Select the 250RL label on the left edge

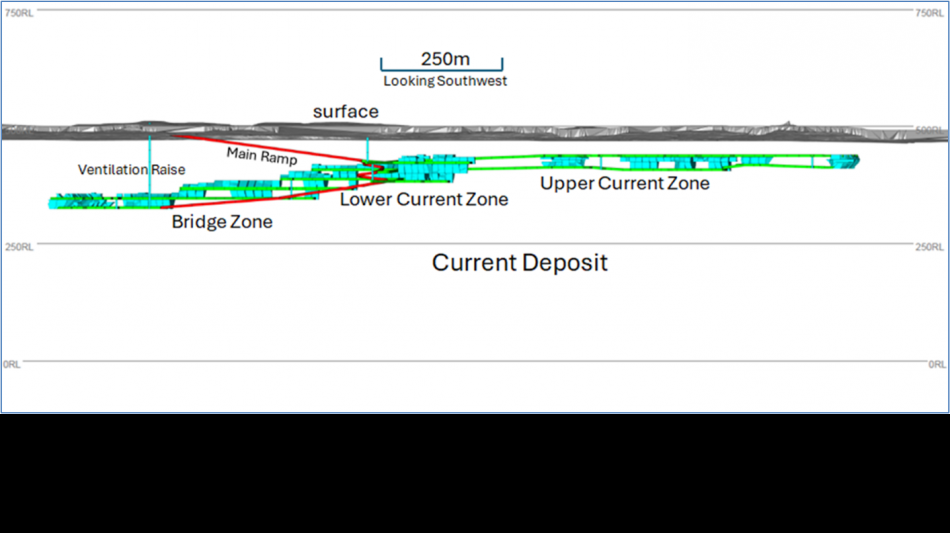[19, 247]
